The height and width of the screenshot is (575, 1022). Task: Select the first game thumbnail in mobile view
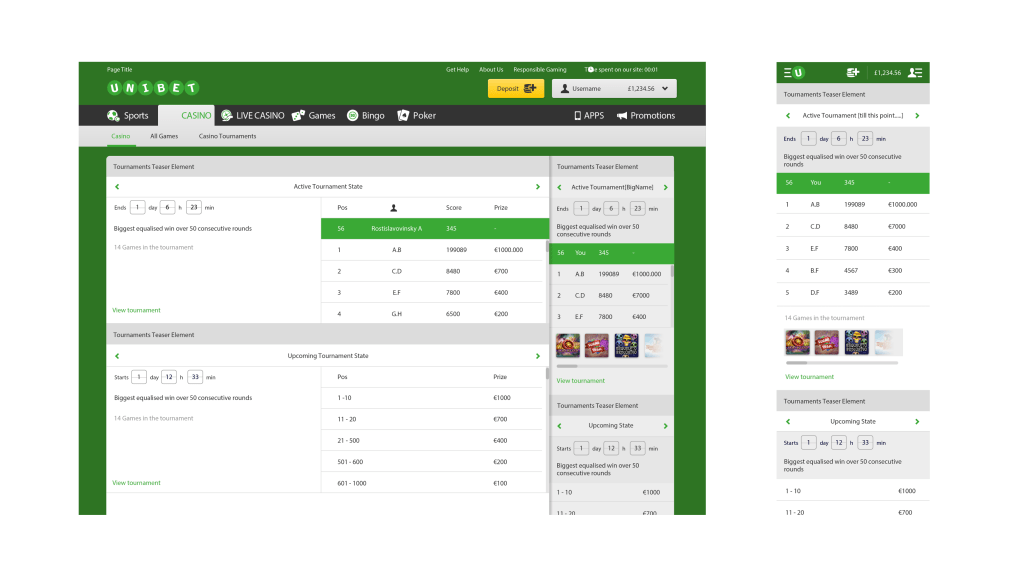[x=798, y=343]
